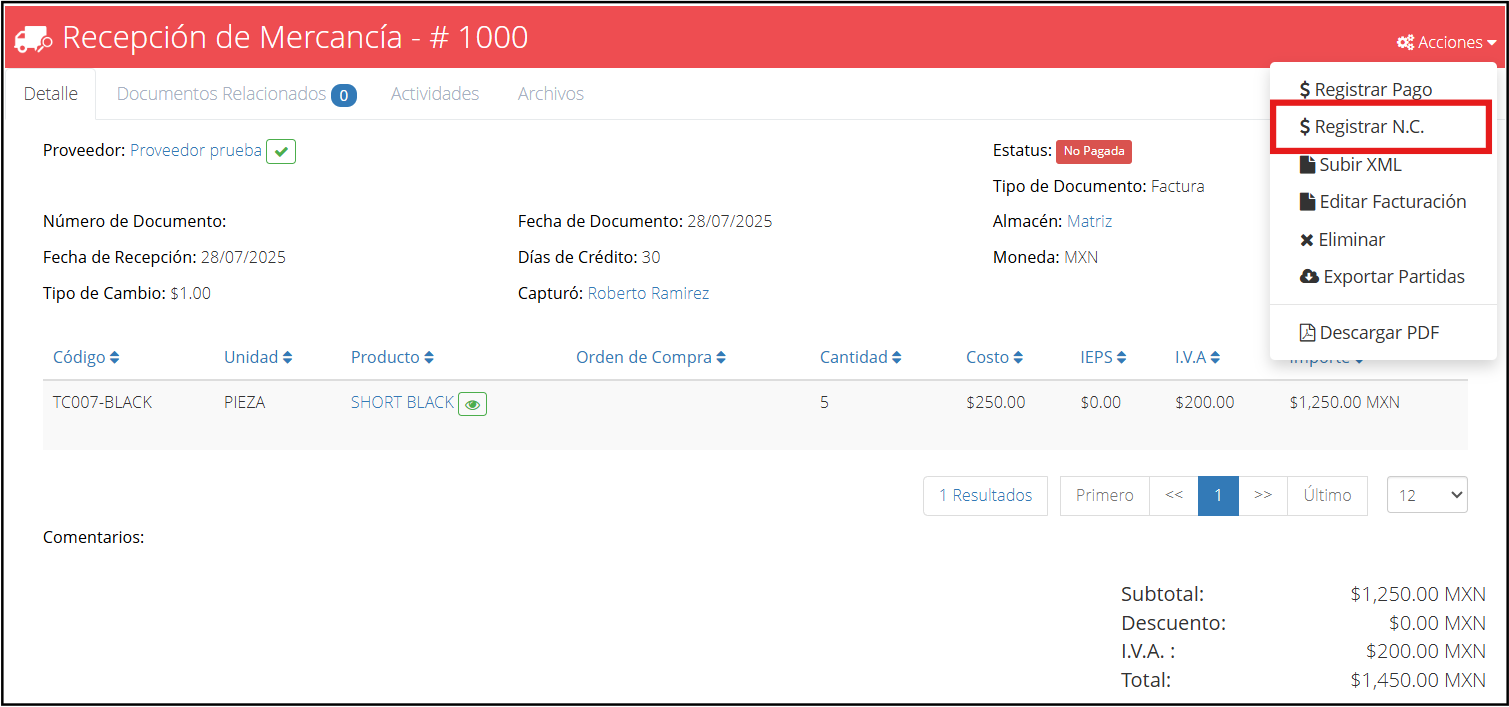Choose Registrar Pago from the menu
Screen dimensions: 1509x707
[1383, 89]
